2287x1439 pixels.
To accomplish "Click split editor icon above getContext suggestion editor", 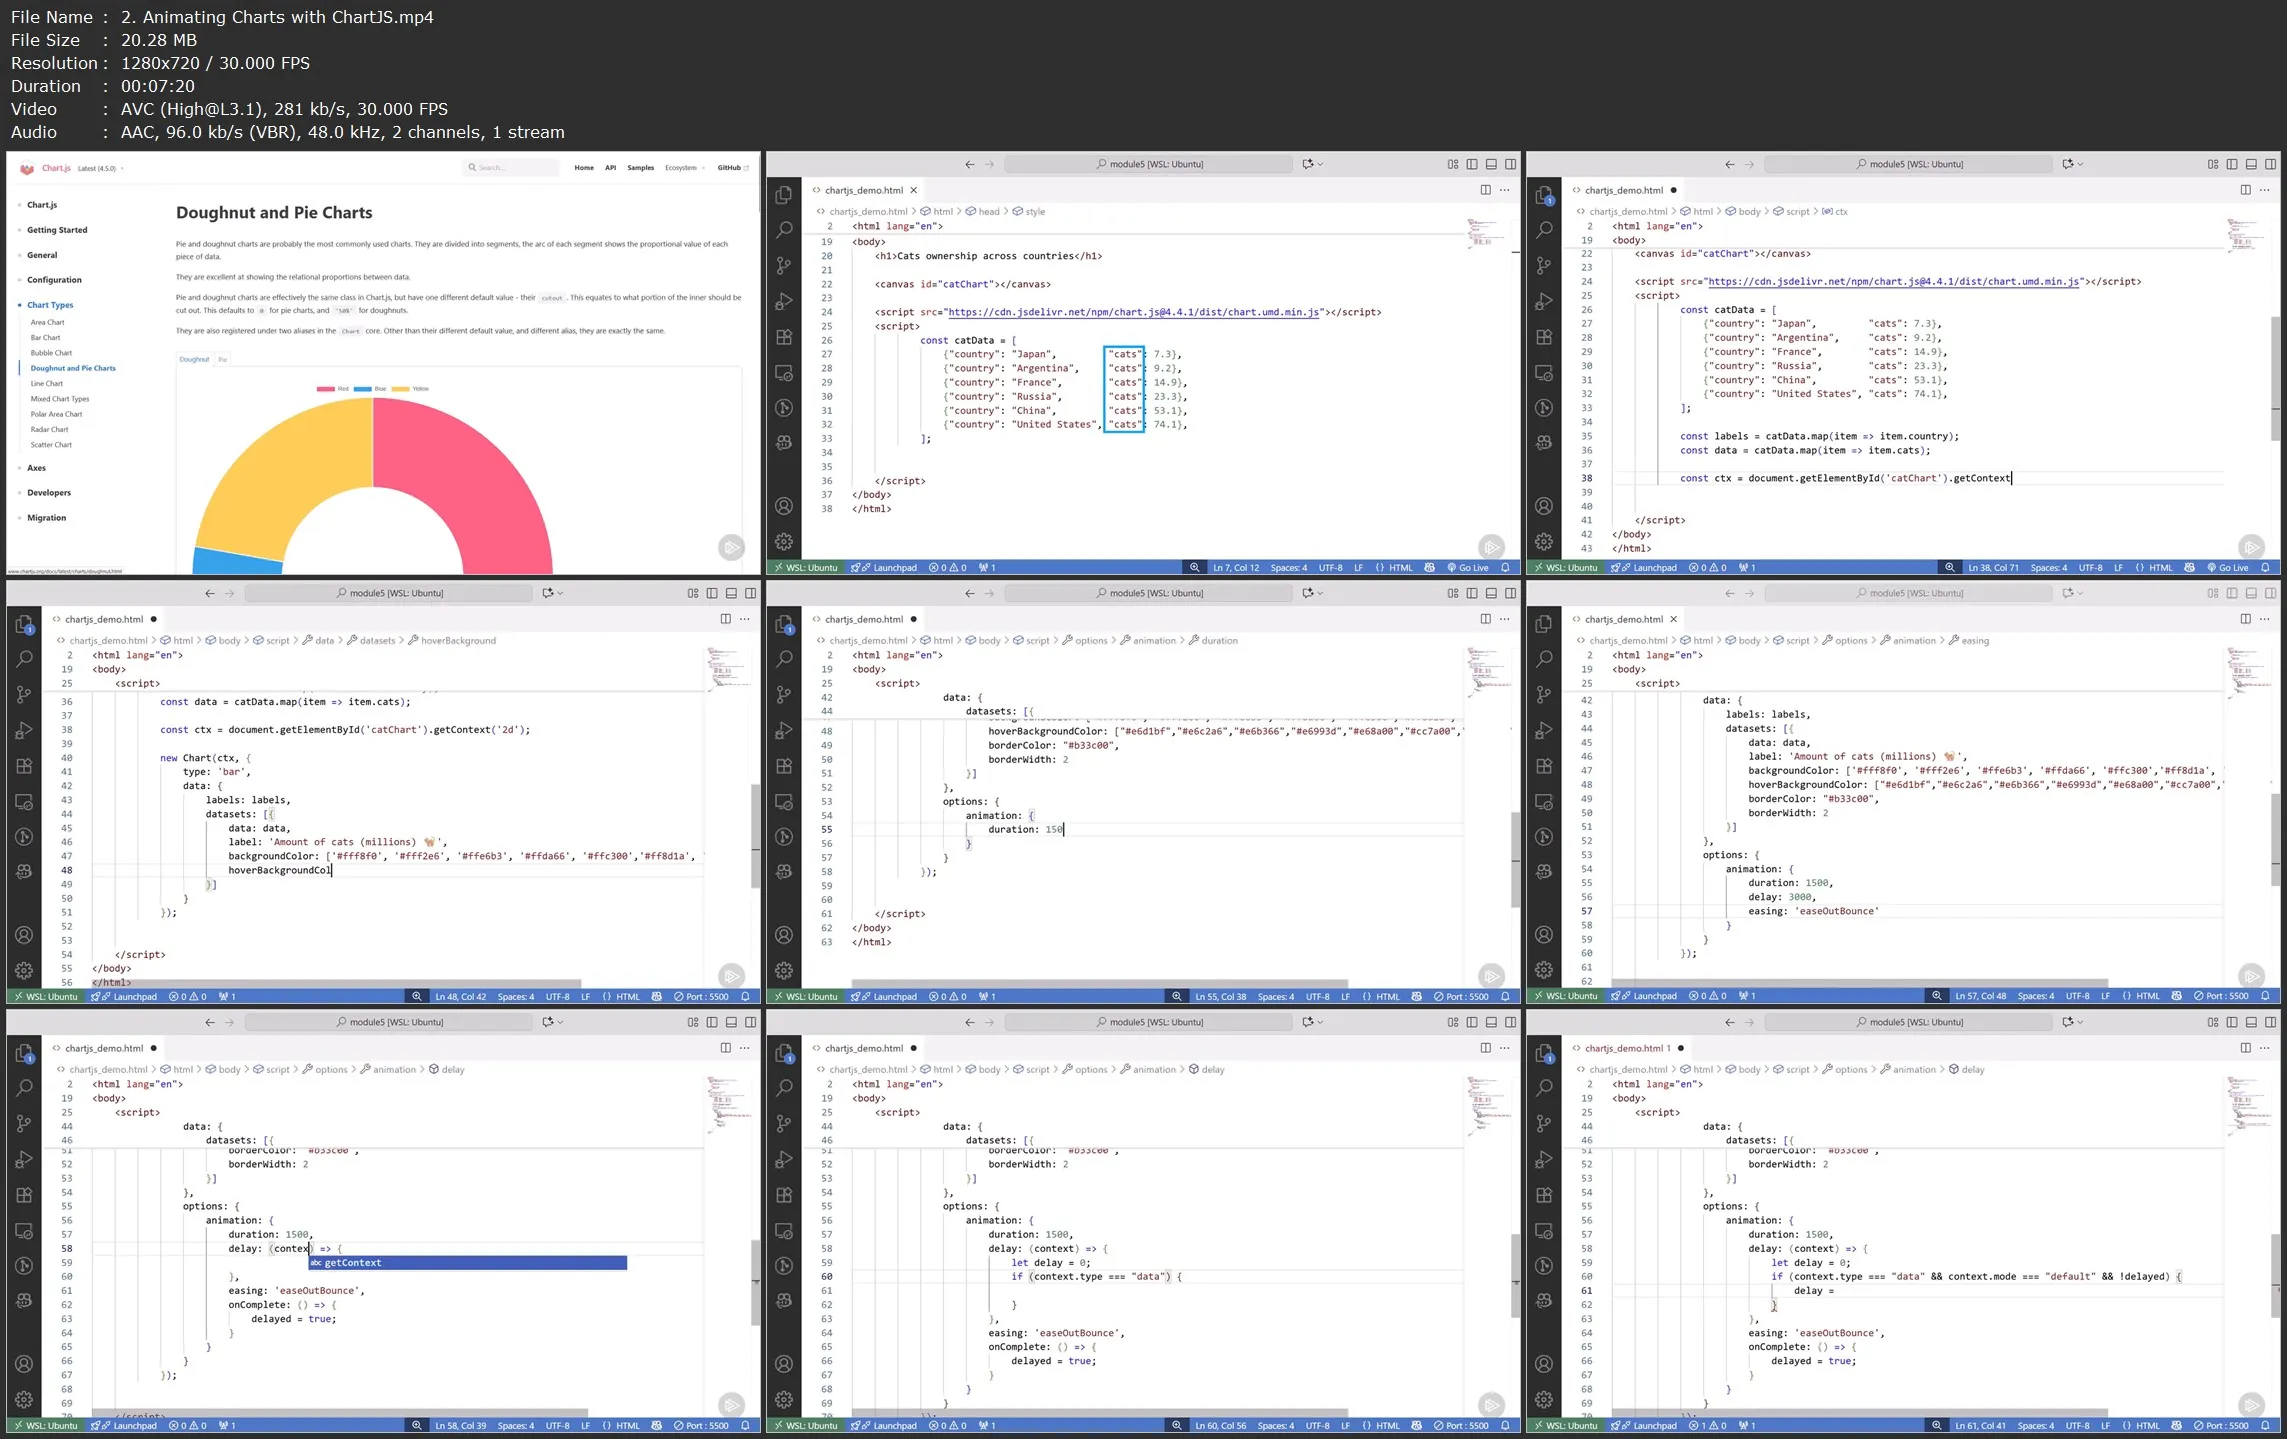I will point(725,1047).
